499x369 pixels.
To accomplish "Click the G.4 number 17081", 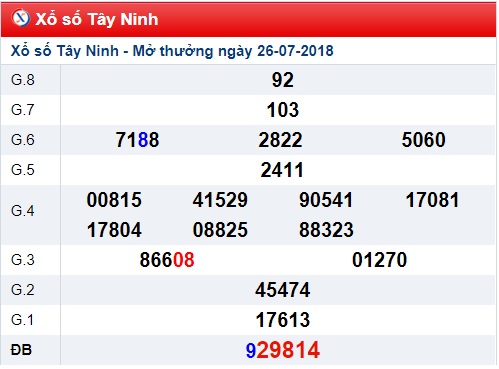I will pos(432,200).
